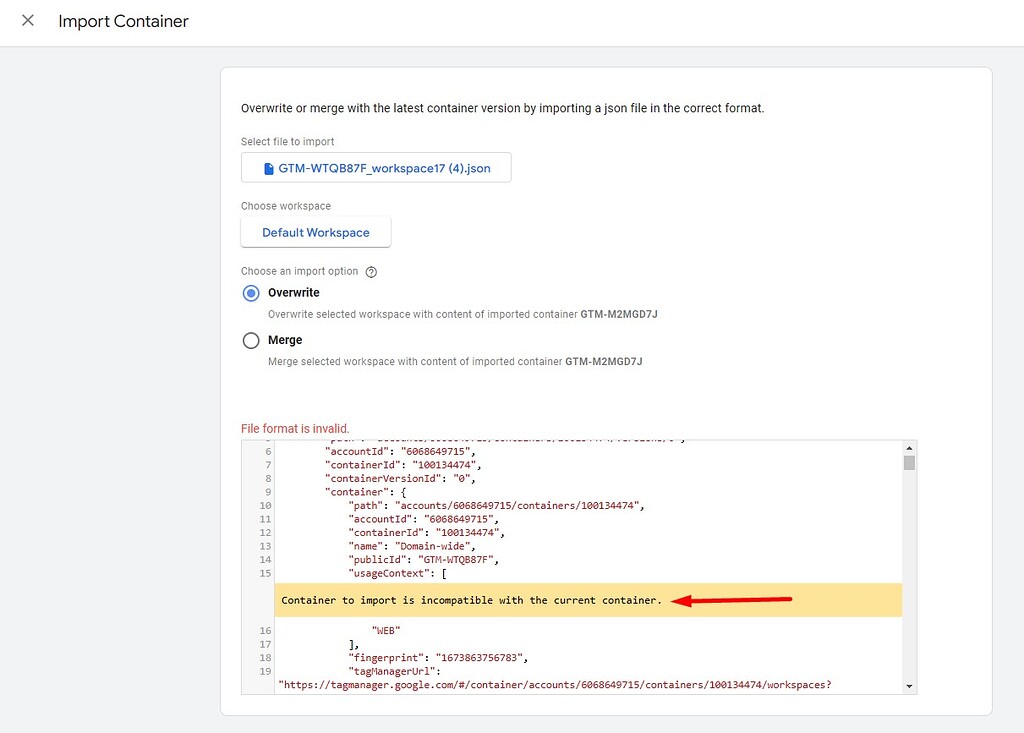Click GTM-WTQB87F_workspace17 (4).json file chip
Screen dimensions: 1024x733
coord(375,167)
